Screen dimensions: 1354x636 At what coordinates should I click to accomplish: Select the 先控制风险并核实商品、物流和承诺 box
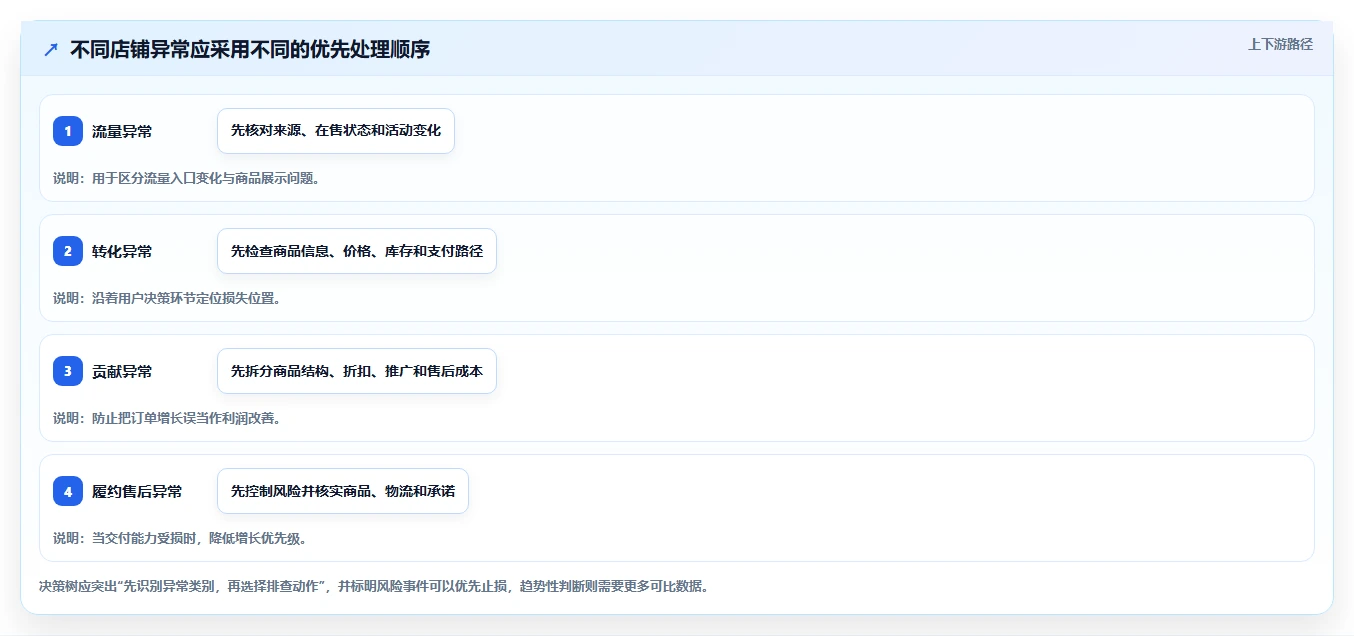343,491
